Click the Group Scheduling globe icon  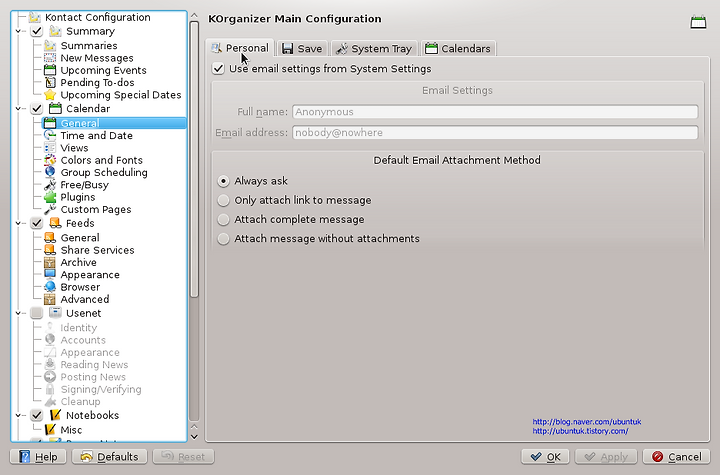(50, 172)
